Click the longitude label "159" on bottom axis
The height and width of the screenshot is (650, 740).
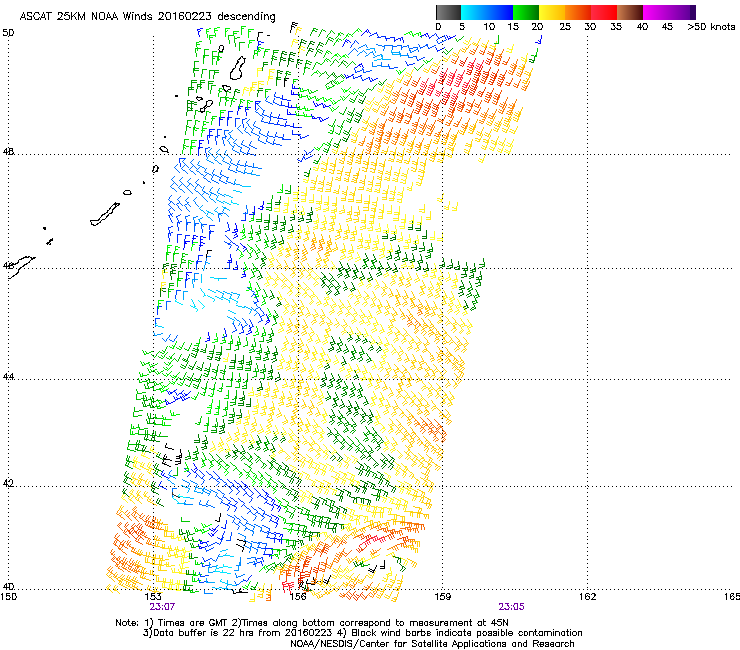(442, 597)
